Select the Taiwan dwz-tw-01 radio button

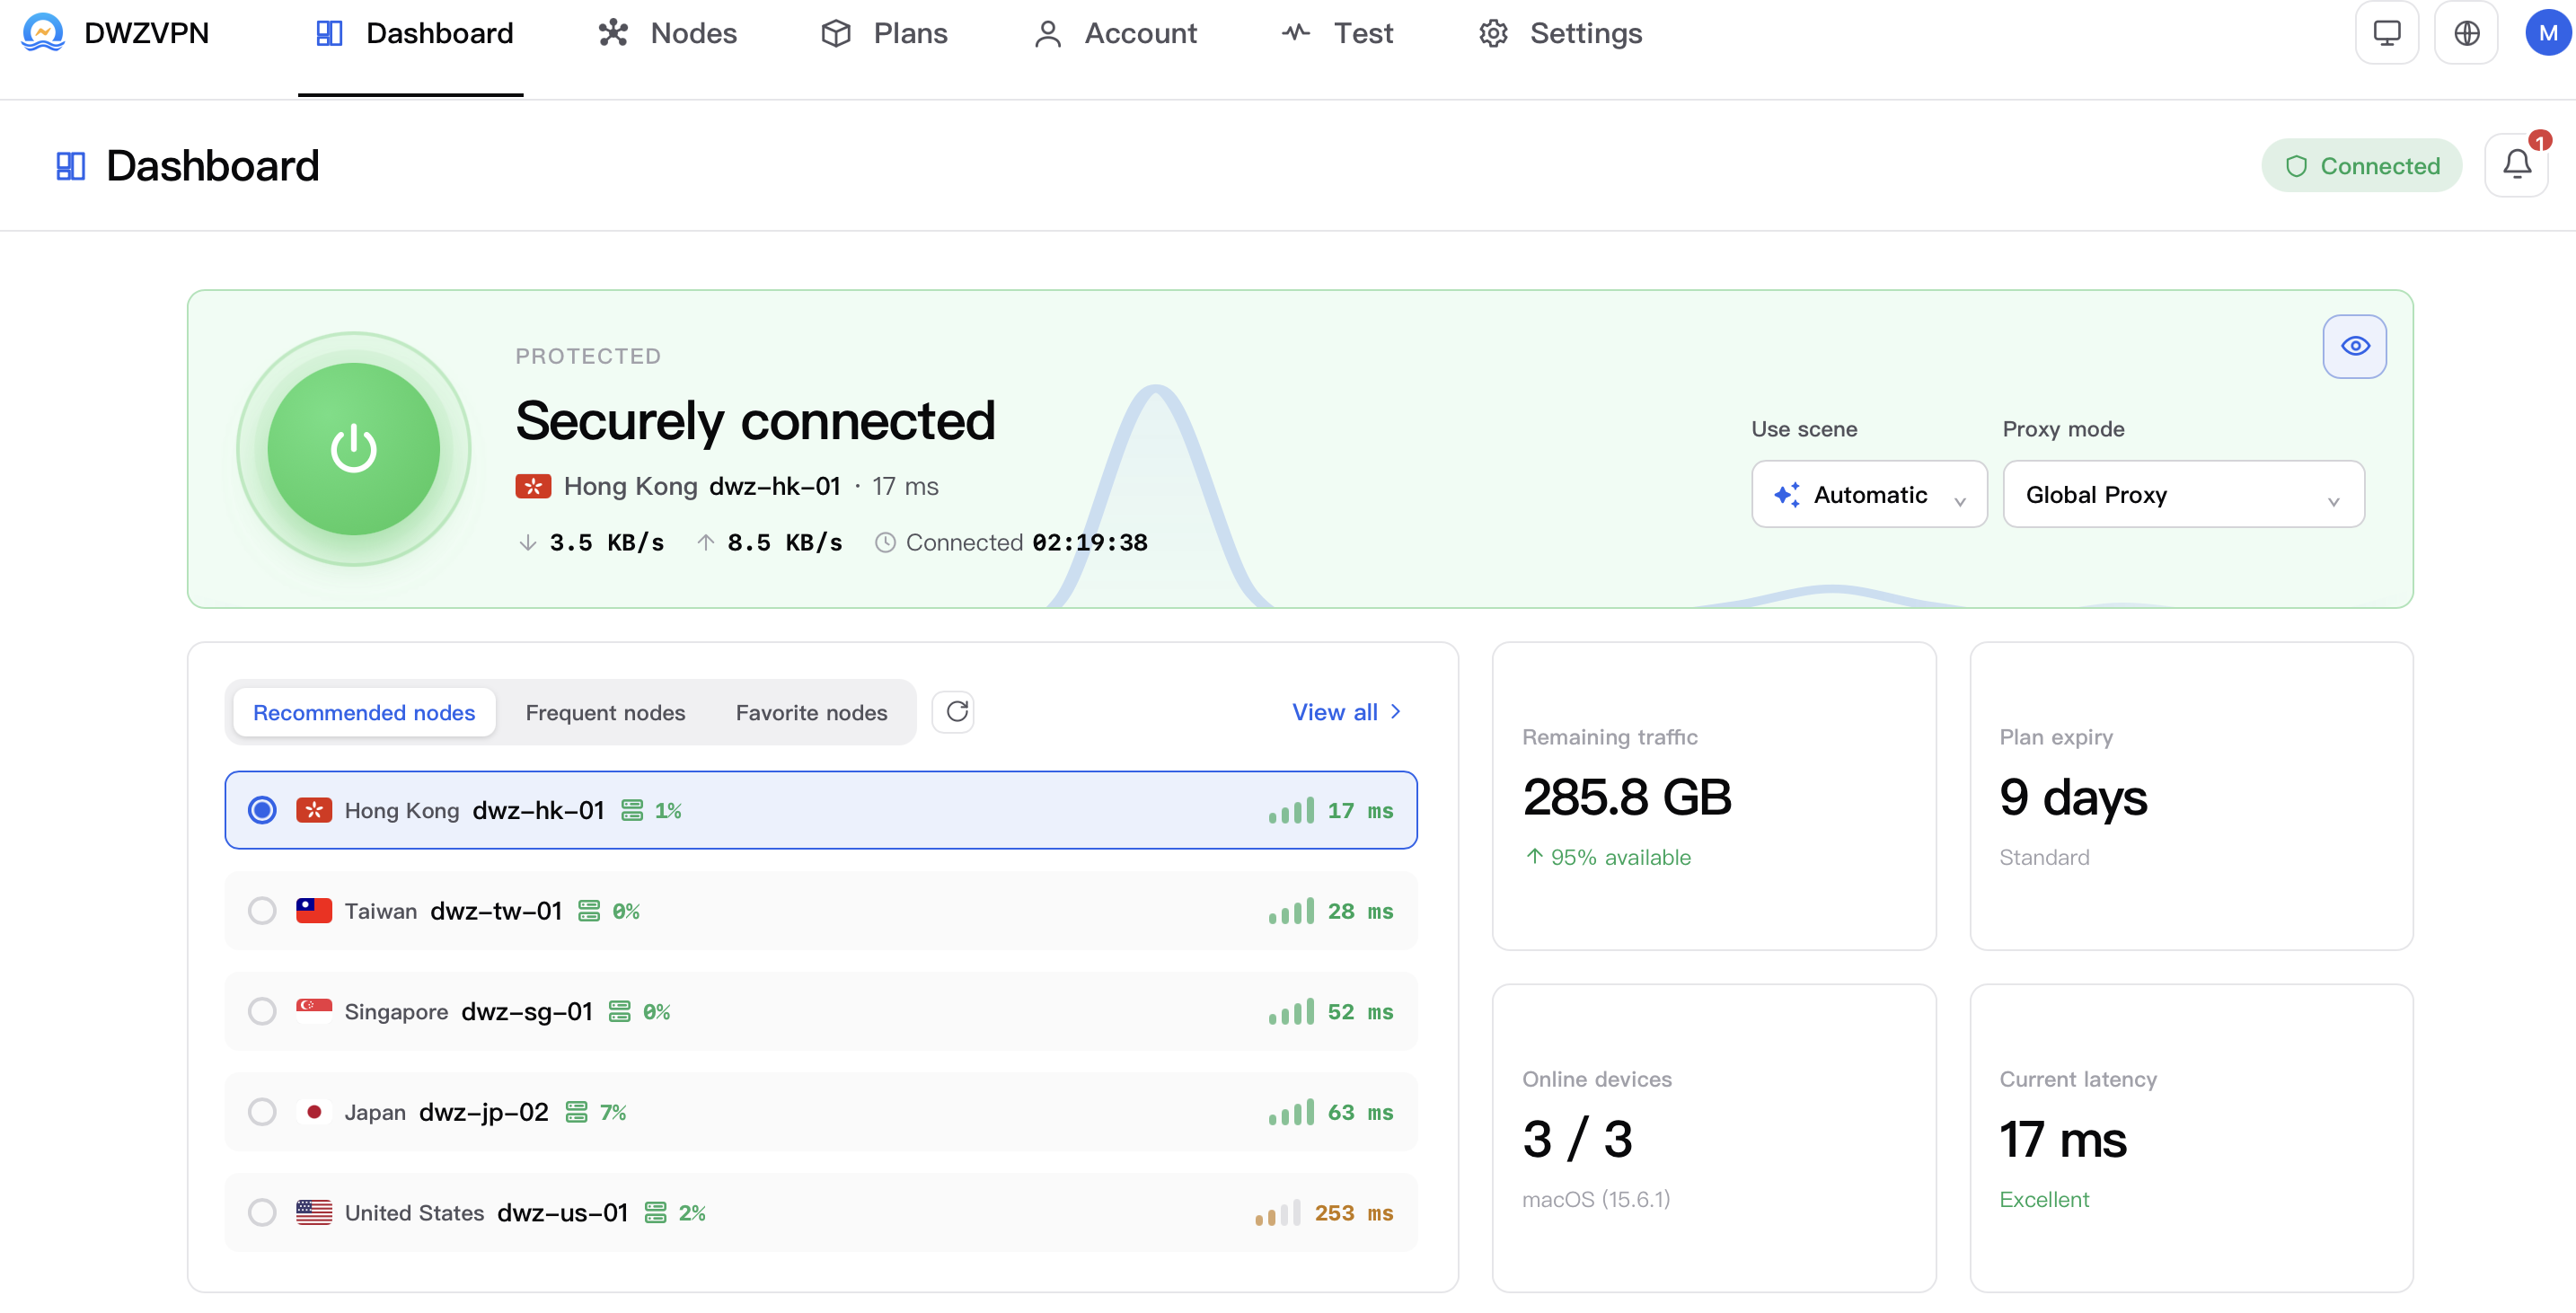pyautogui.click(x=262, y=910)
